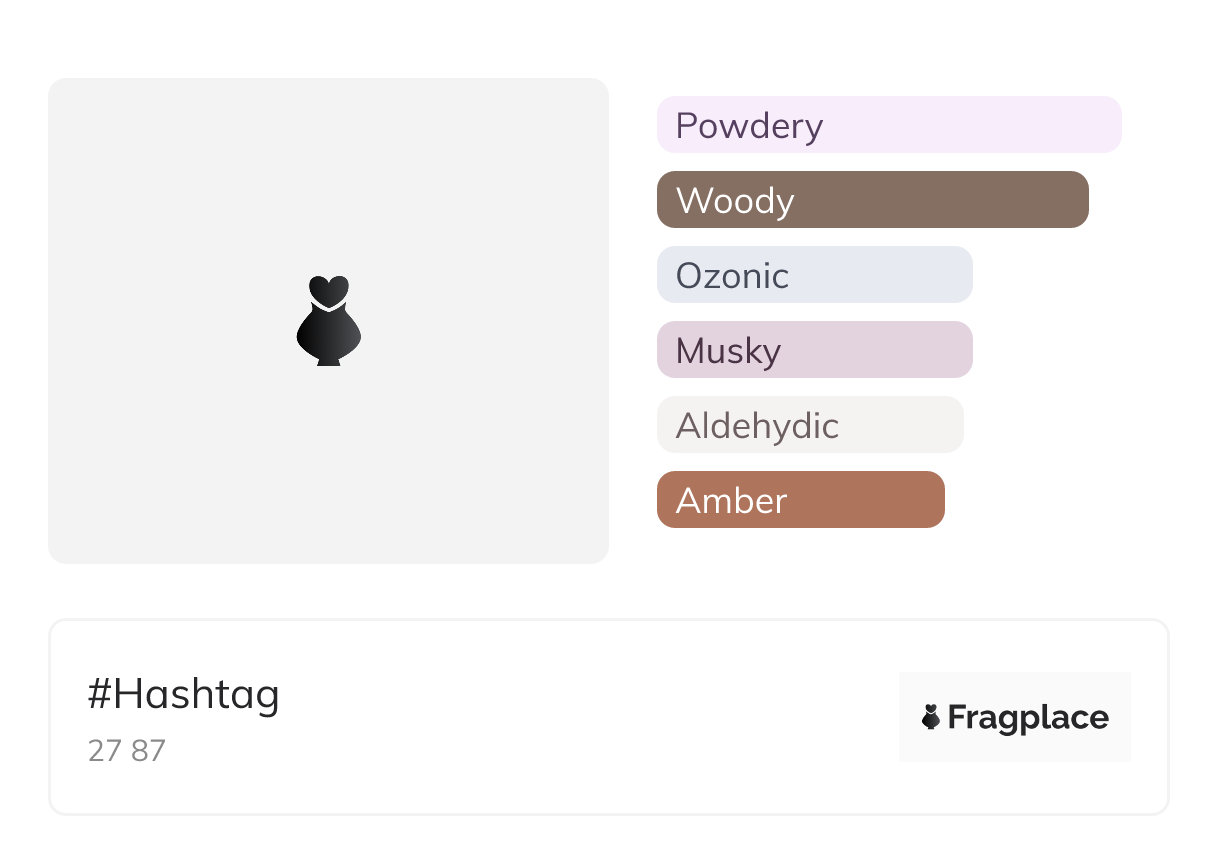Select the Aldehydic accord bar
This screenshot has height=864, width=1218.
(x=900, y=425)
